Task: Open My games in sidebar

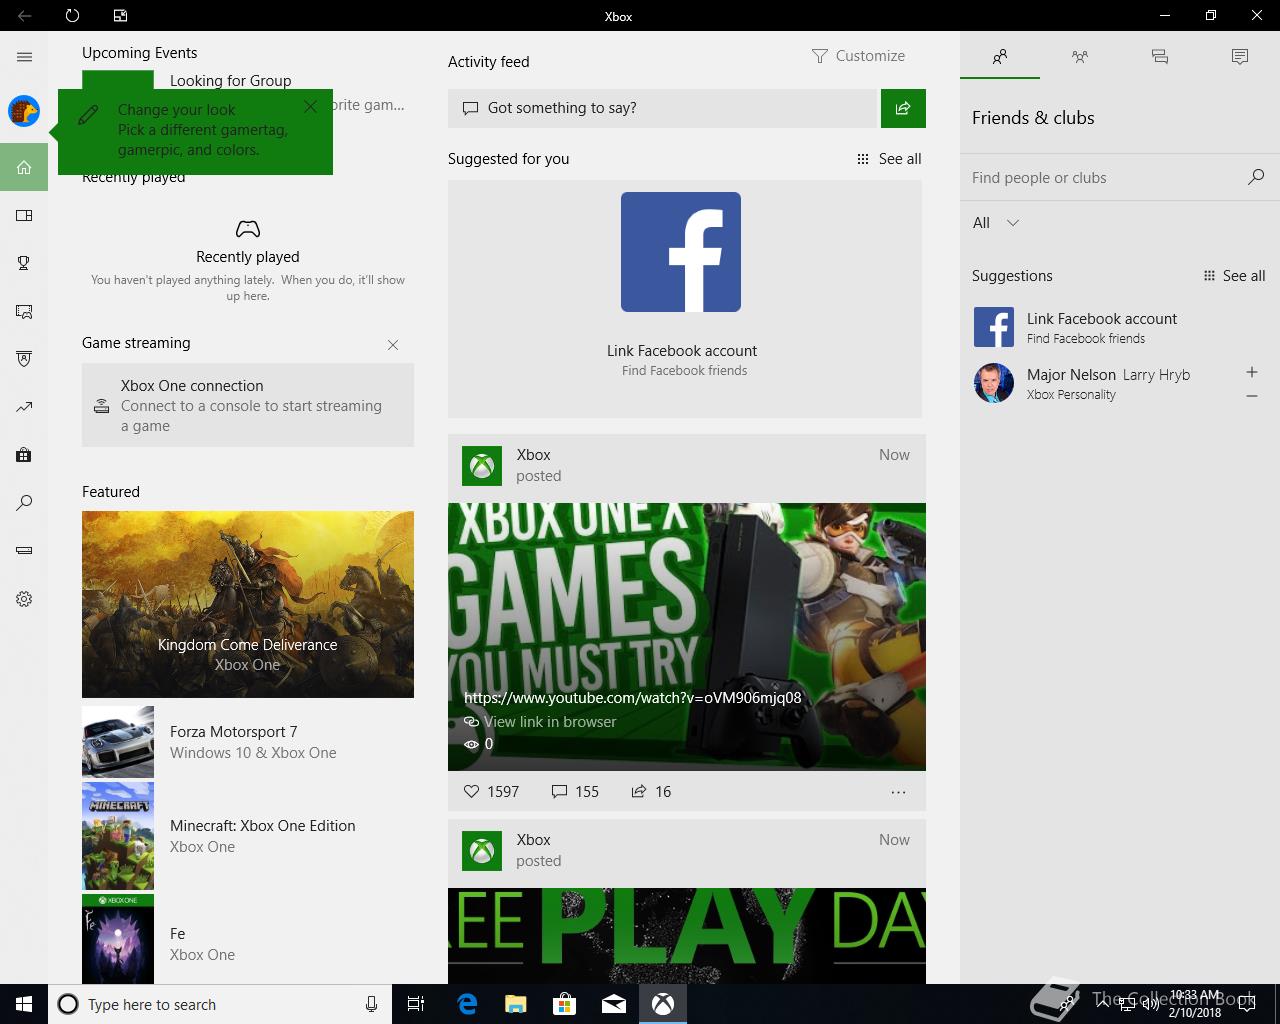Action: [24, 215]
